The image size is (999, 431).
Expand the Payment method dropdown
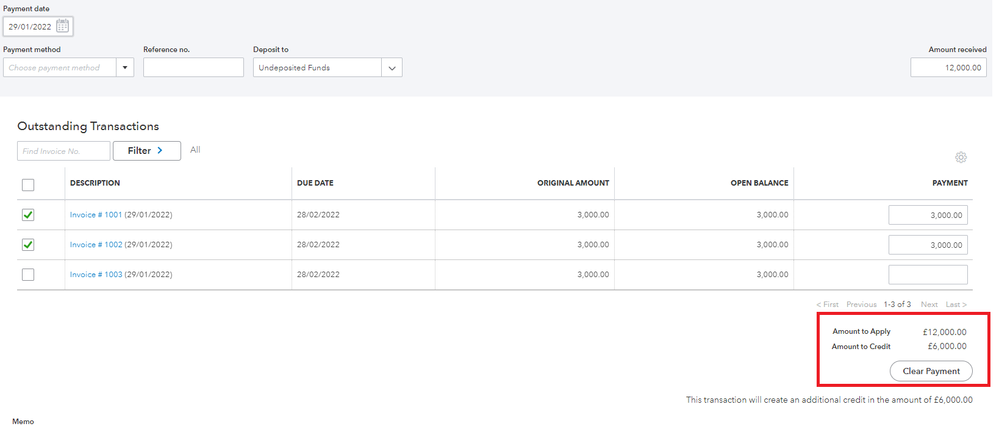(125, 68)
